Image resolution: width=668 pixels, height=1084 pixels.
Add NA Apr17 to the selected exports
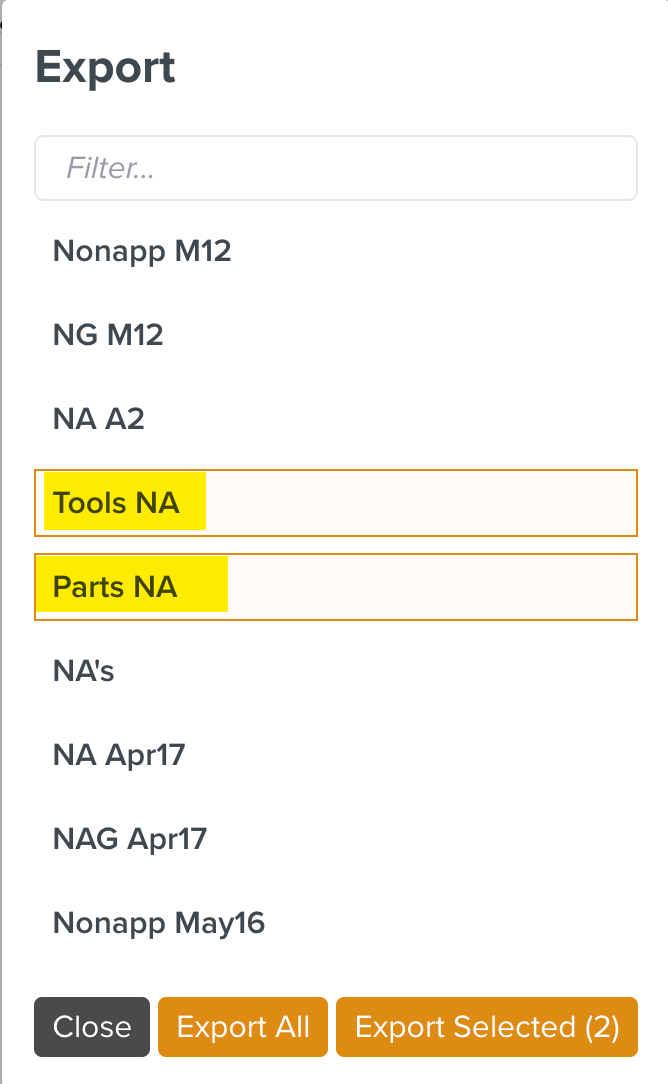[x=119, y=755]
